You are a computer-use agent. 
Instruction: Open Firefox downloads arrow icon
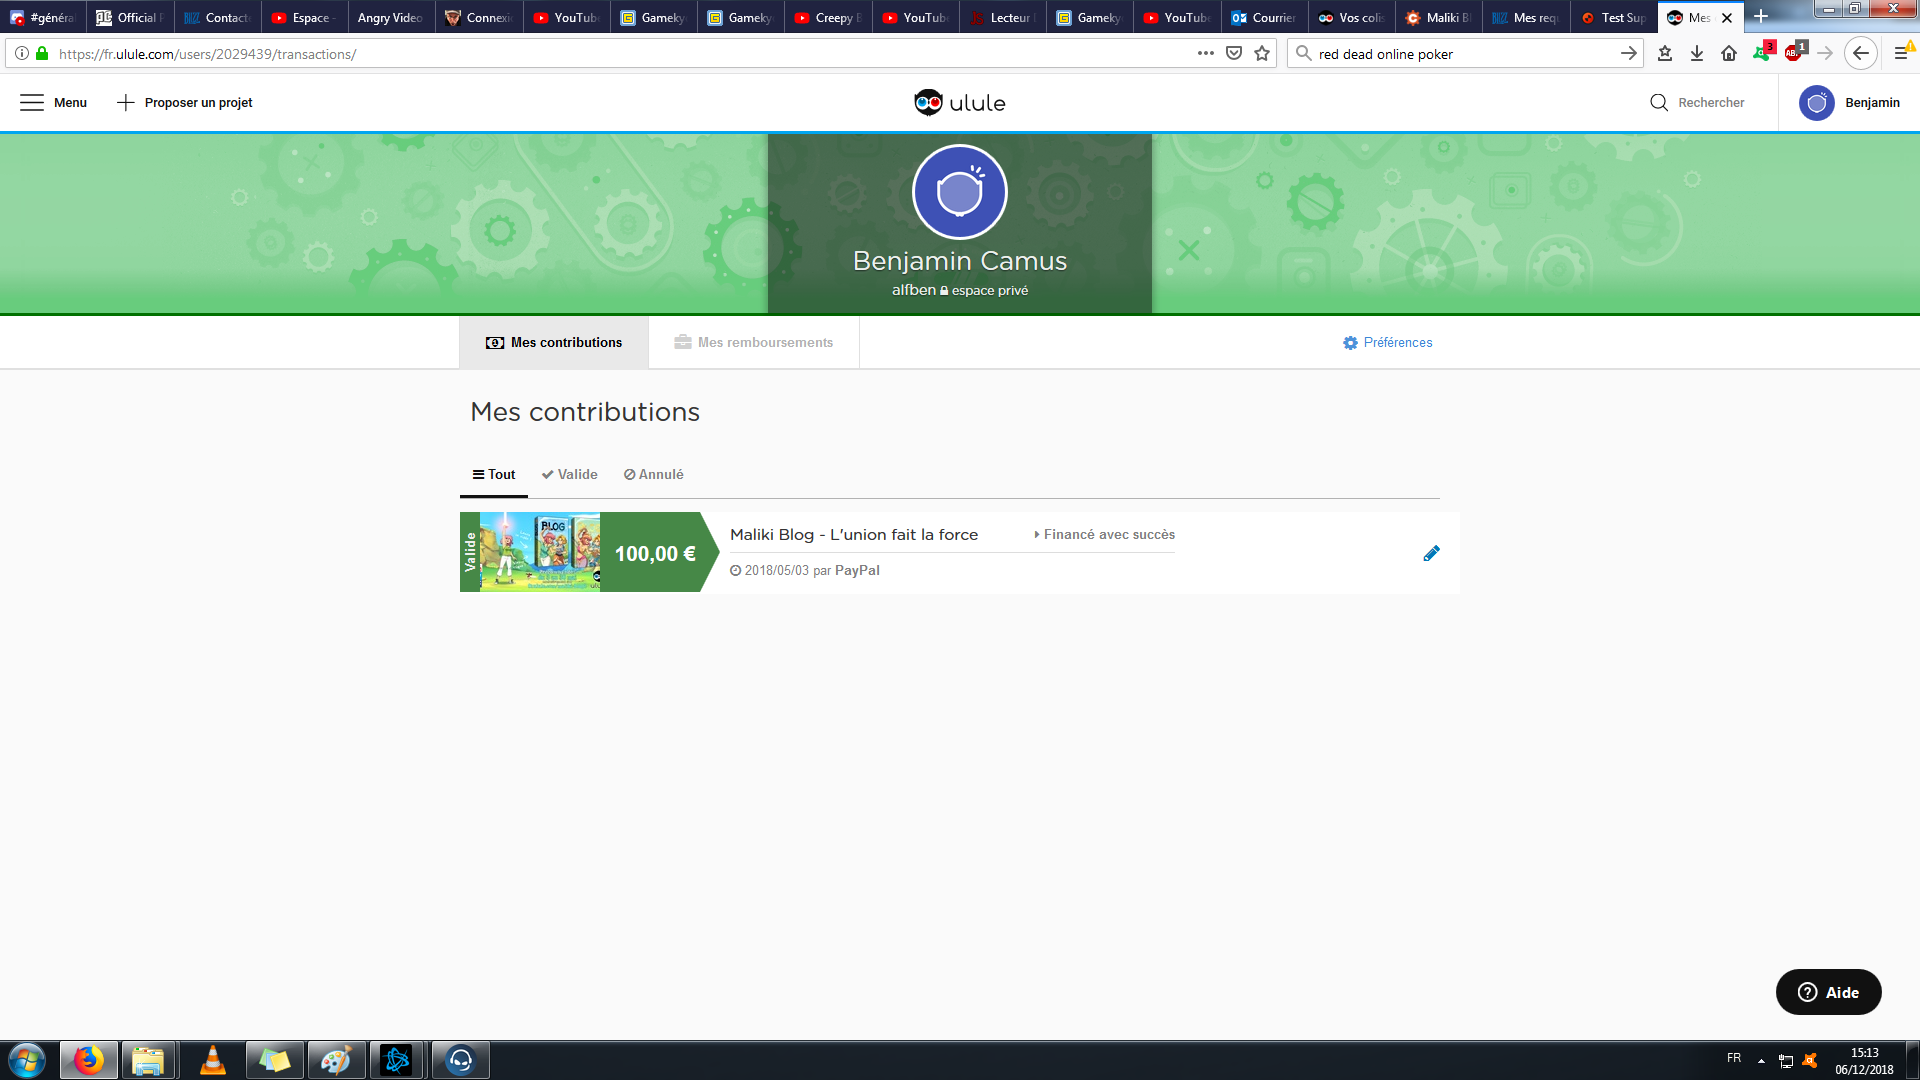point(1697,53)
